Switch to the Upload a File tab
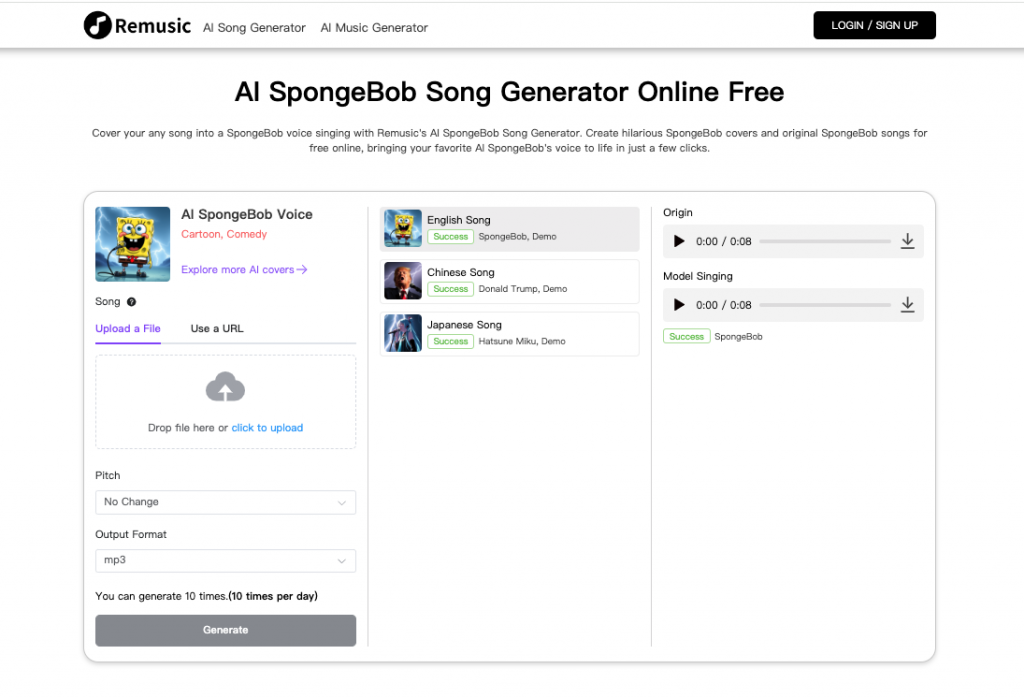The height and width of the screenshot is (698, 1024). coord(128,329)
